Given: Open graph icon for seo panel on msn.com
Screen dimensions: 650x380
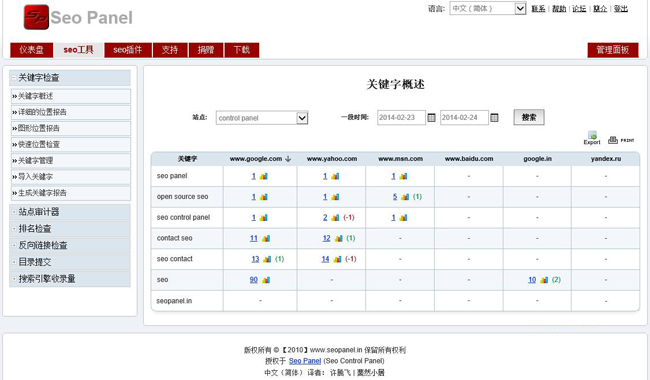Looking at the screenshot, I should [403, 176].
